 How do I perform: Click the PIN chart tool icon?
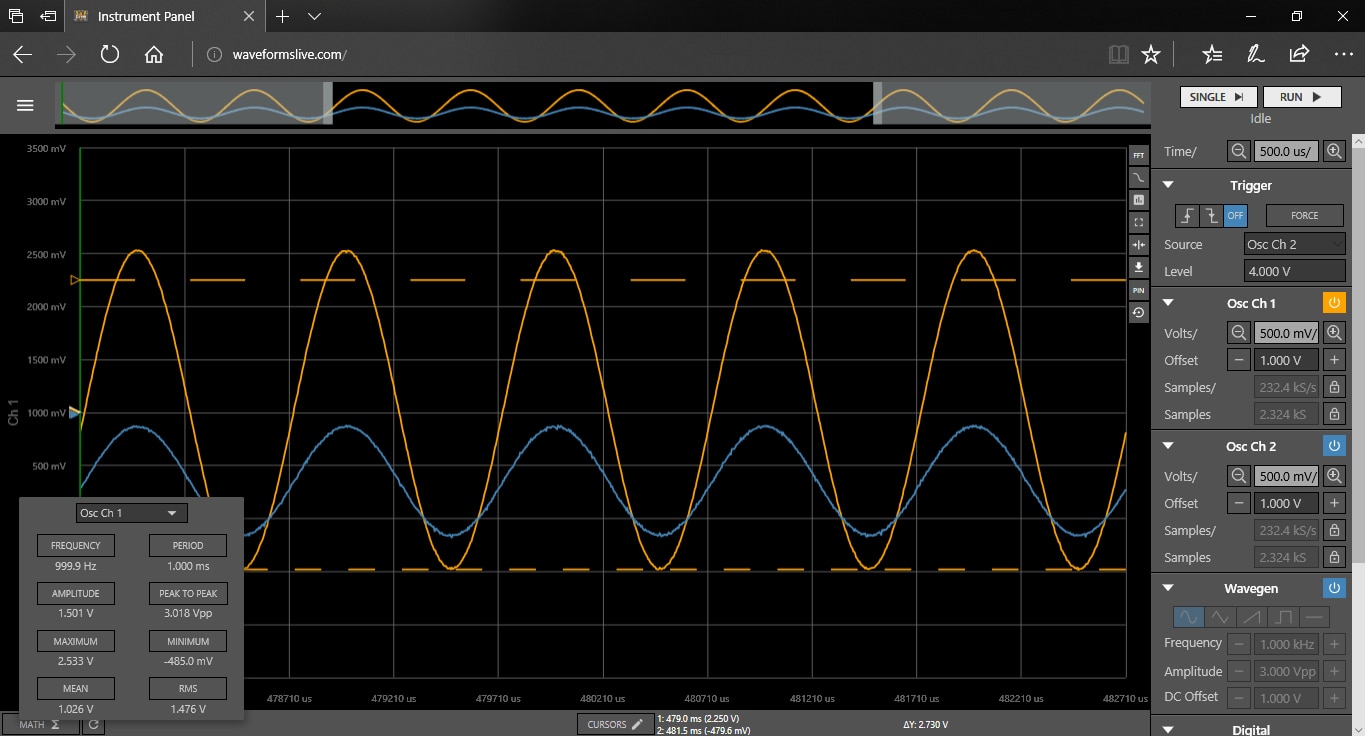(1138, 290)
